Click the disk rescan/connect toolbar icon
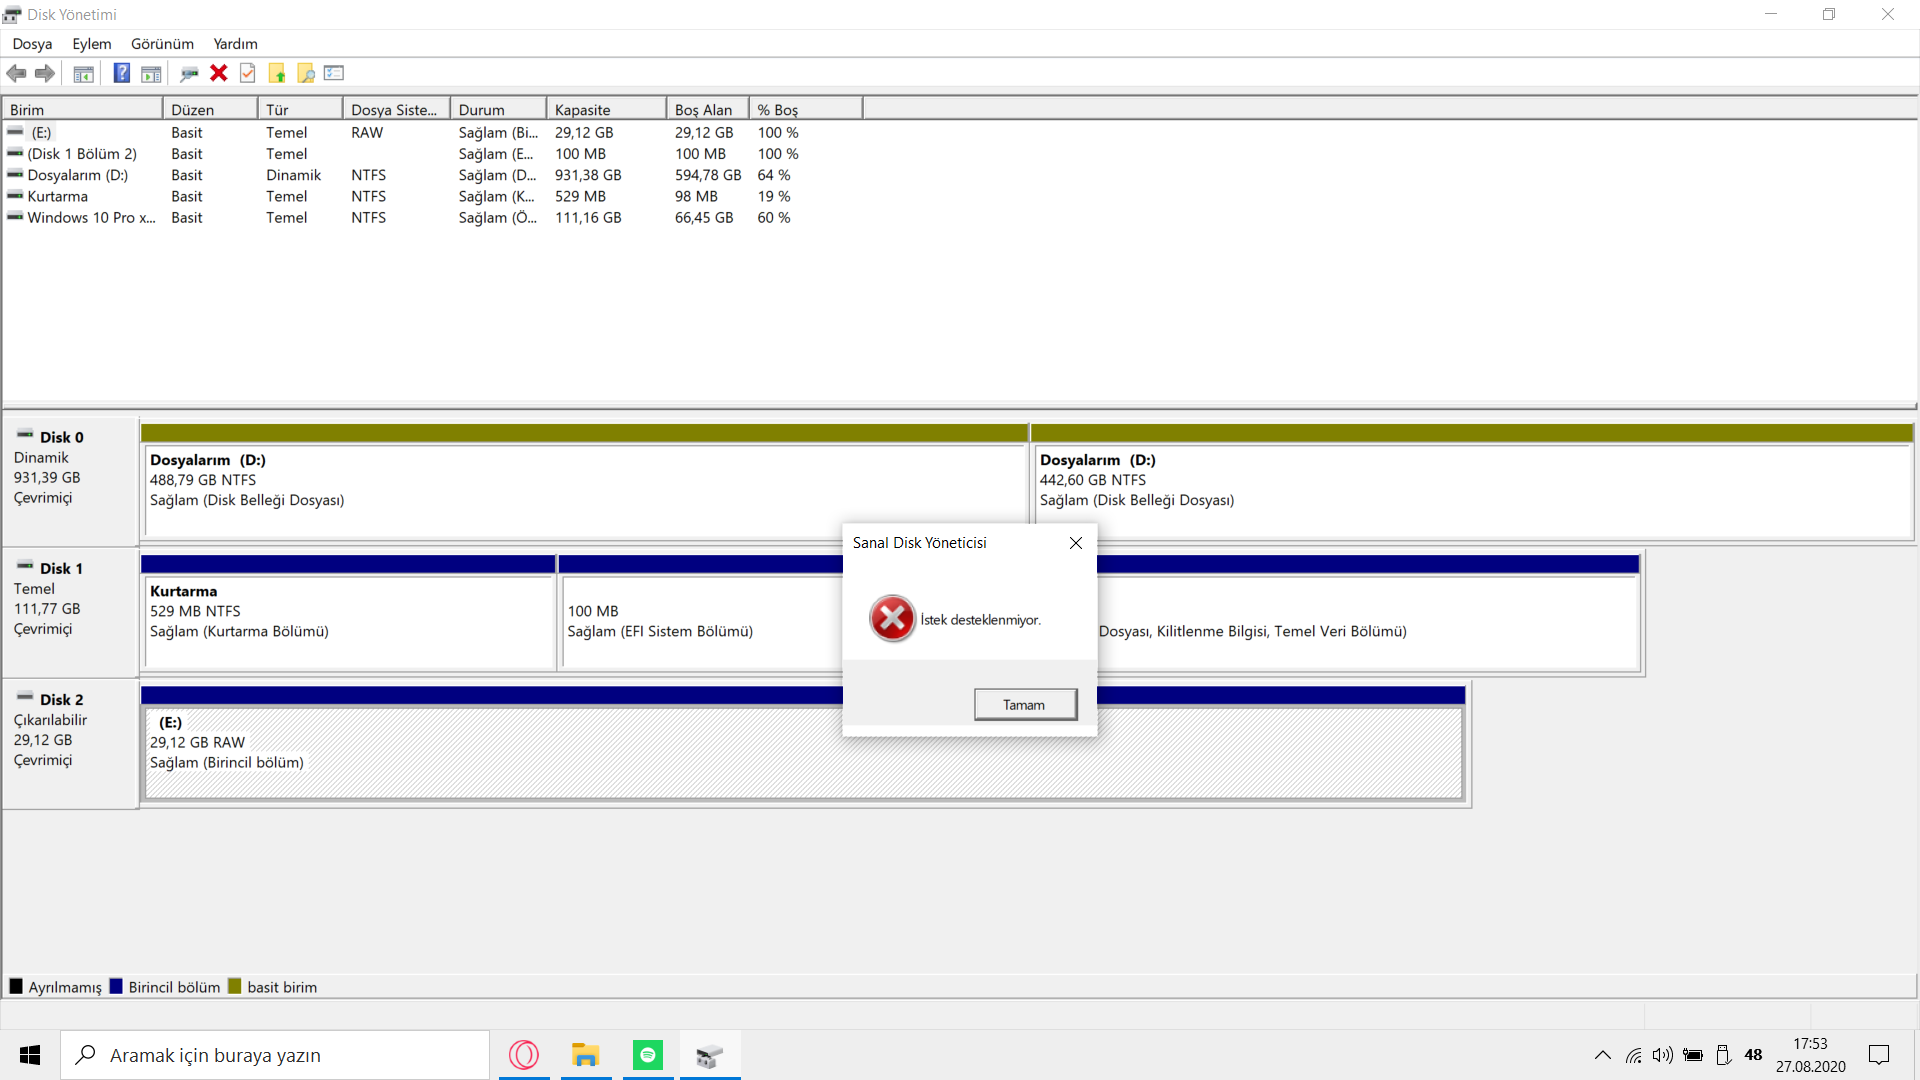1920x1080 pixels. click(189, 73)
